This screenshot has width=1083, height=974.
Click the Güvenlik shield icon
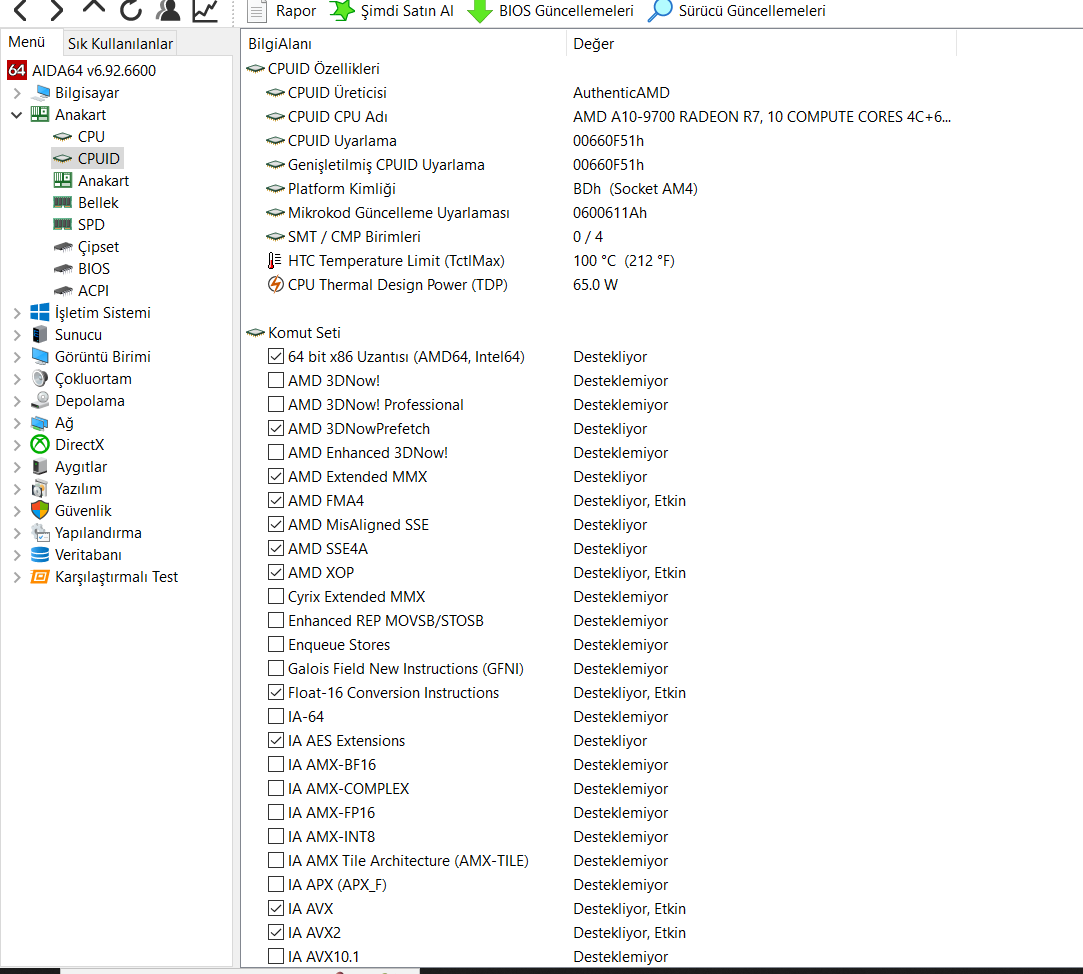click(x=40, y=510)
